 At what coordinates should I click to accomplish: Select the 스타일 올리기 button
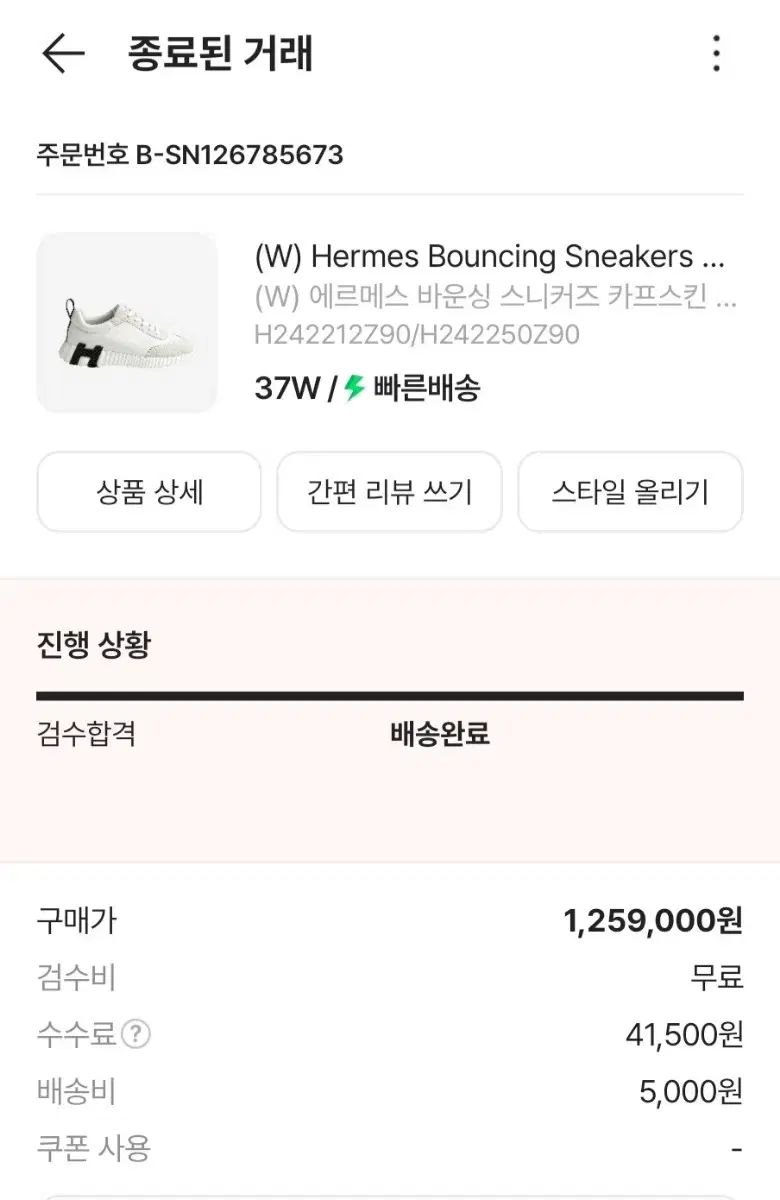(x=630, y=492)
